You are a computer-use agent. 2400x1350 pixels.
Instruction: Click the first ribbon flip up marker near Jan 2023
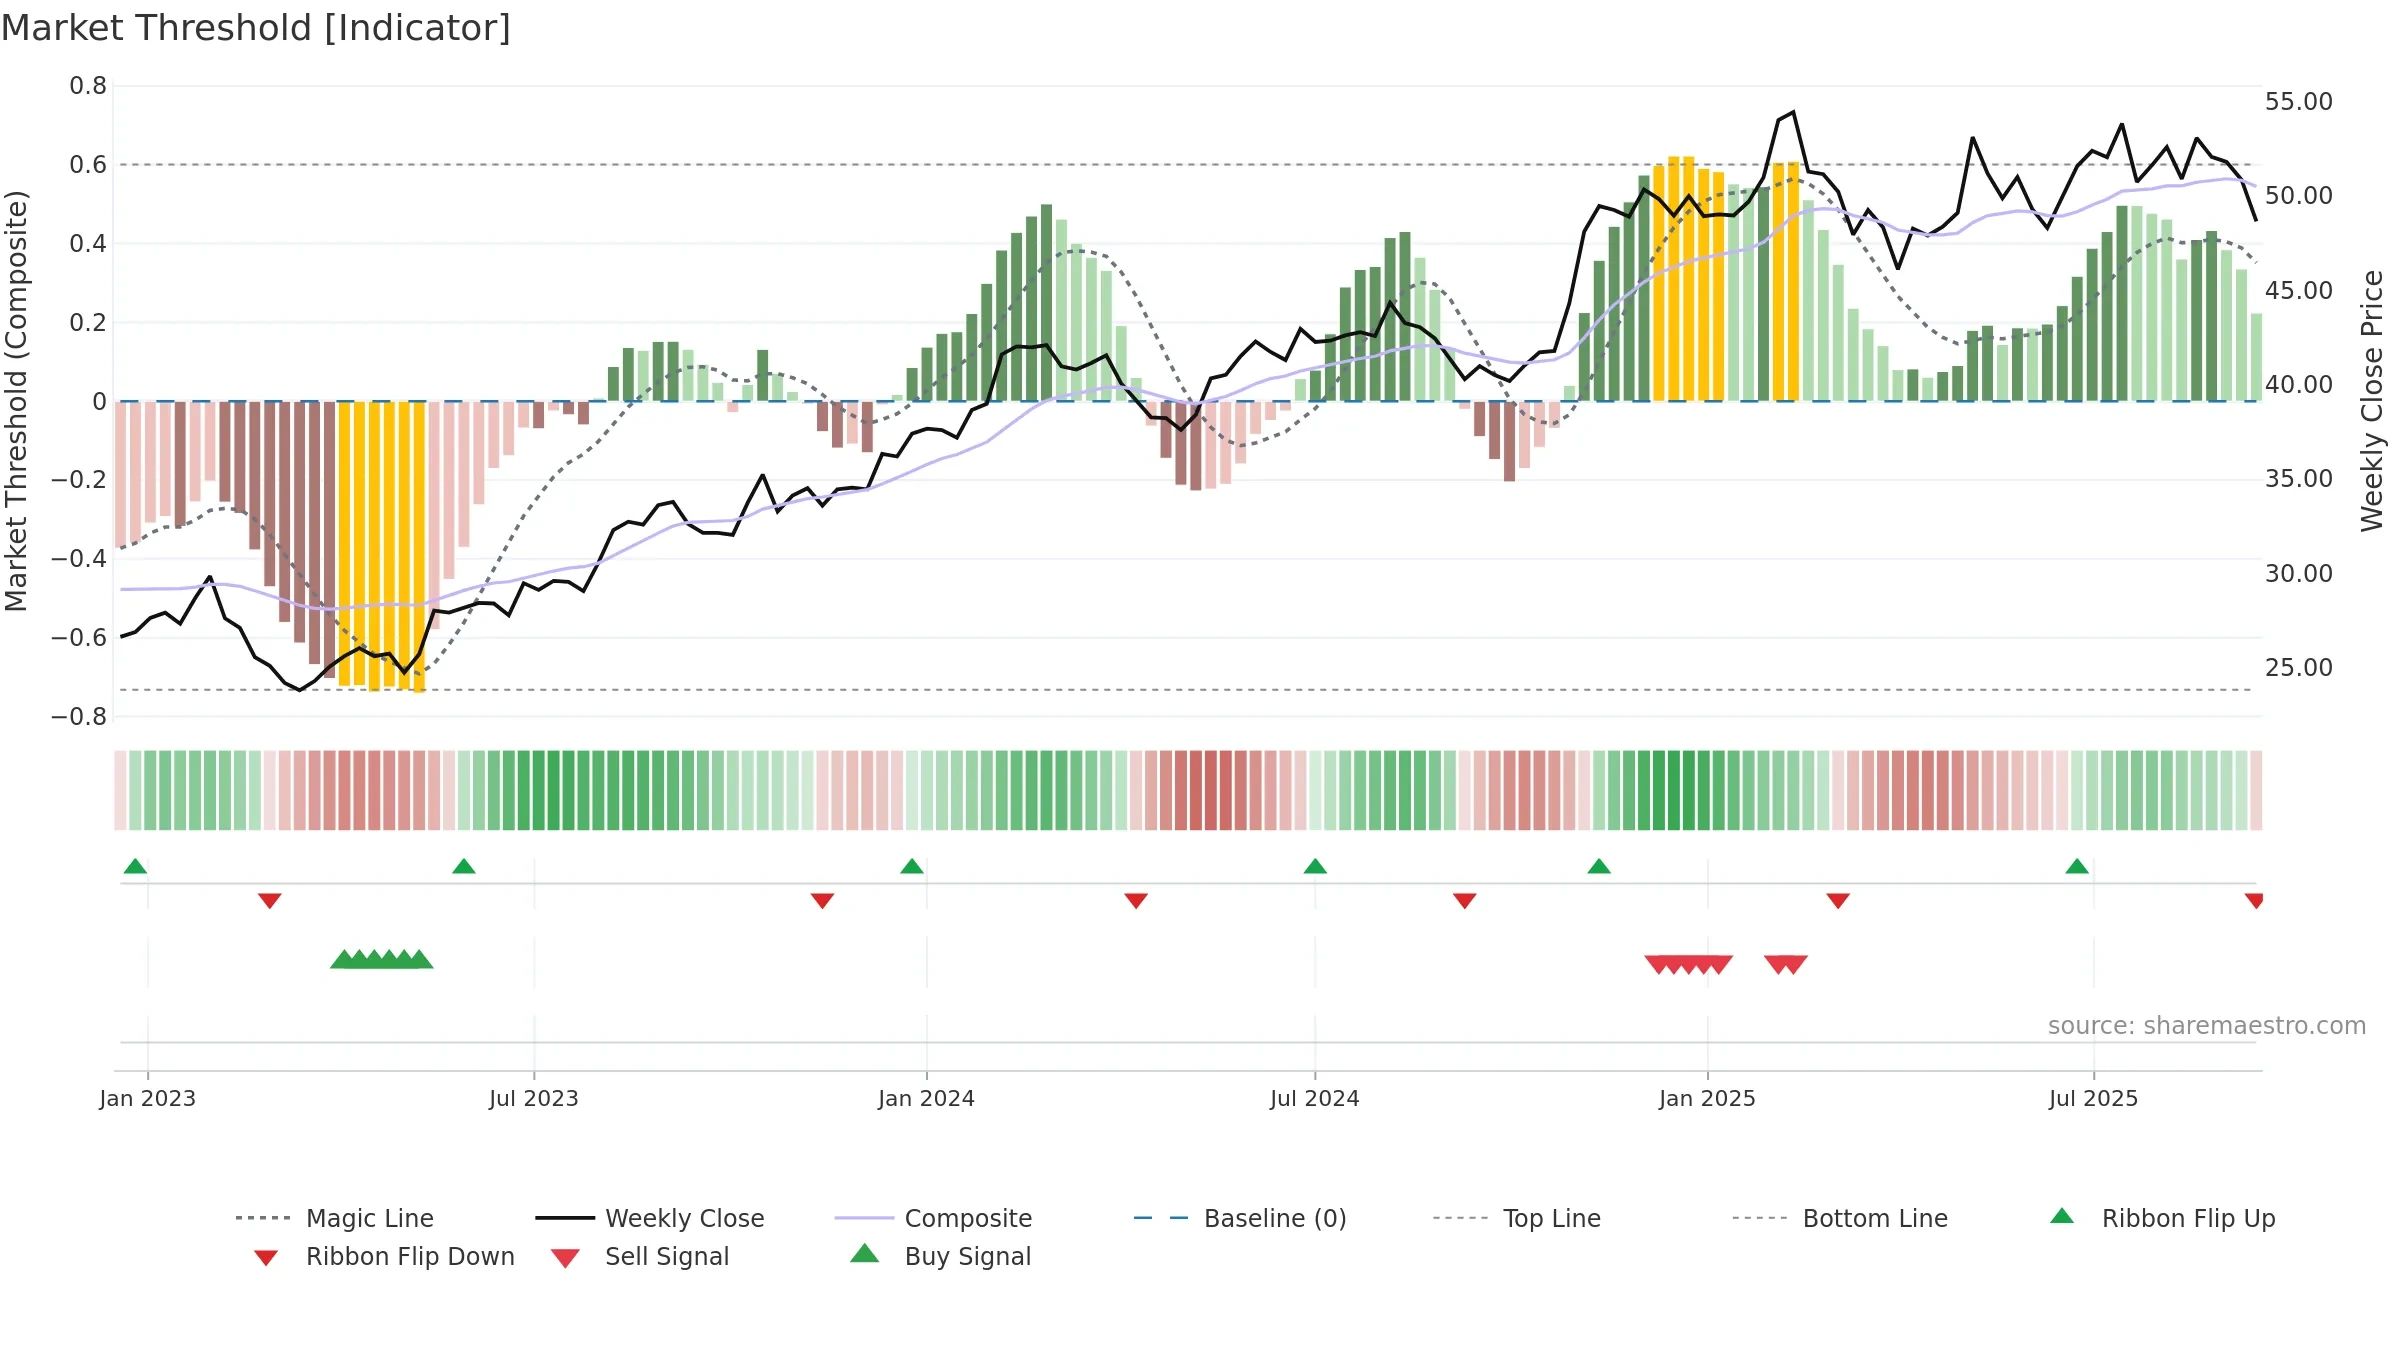coord(135,866)
